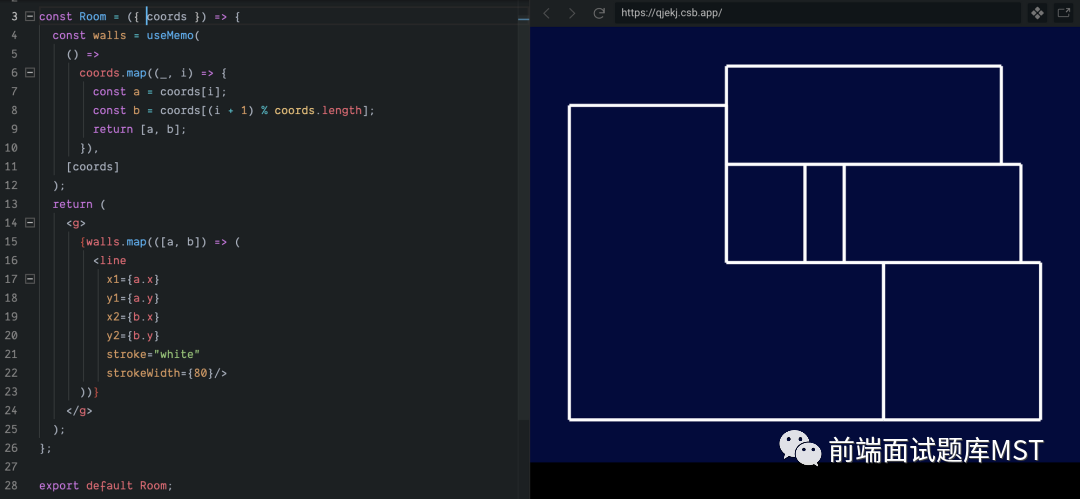
Task: Click the stroke="white" attribute
Action: point(153,354)
